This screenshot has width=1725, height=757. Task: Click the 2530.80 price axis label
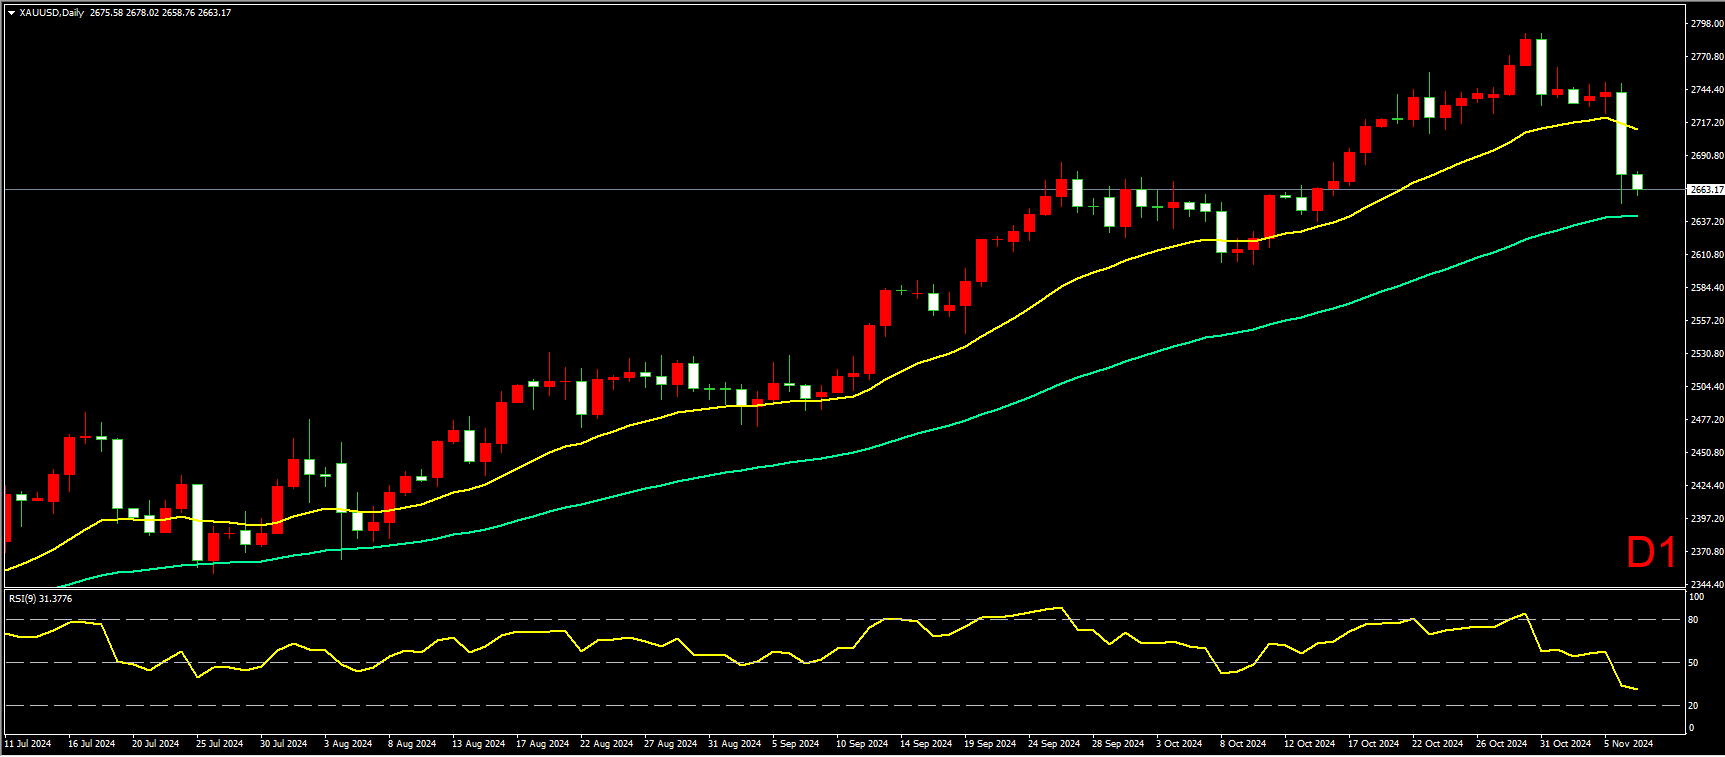pyautogui.click(x=1707, y=354)
